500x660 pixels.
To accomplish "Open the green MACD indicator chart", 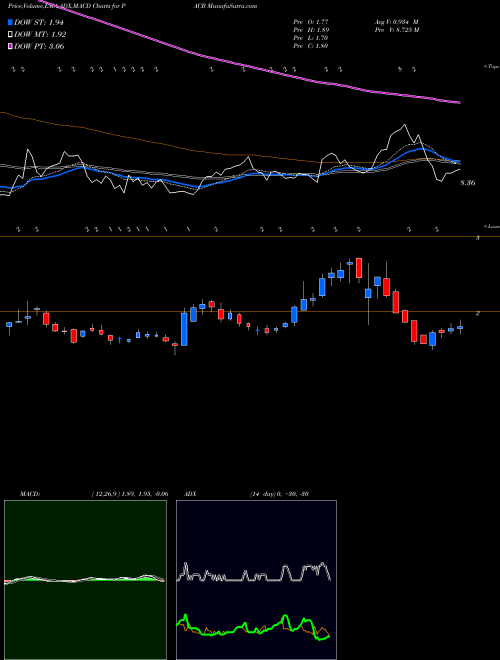I will [85, 580].
